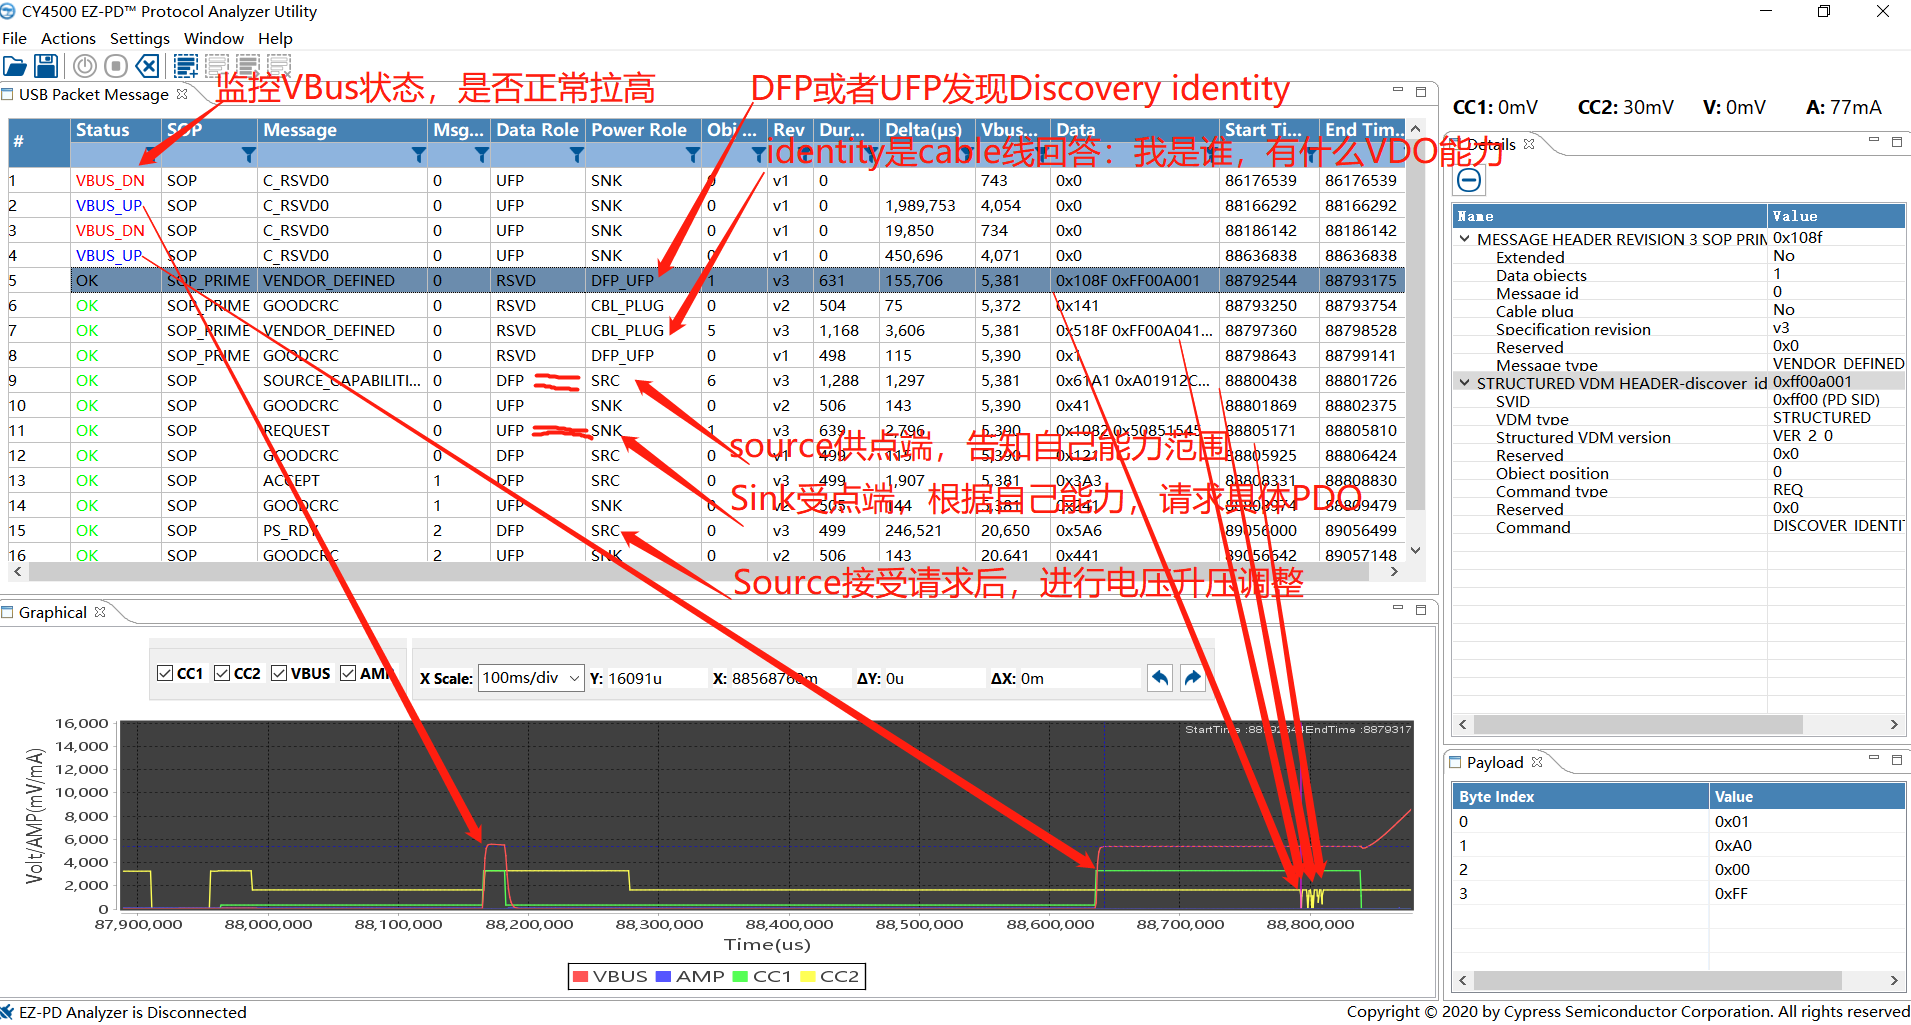This screenshot has height=1025, width=1911.
Task: Toggle the CC1 checkbox
Action: tap(165, 673)
